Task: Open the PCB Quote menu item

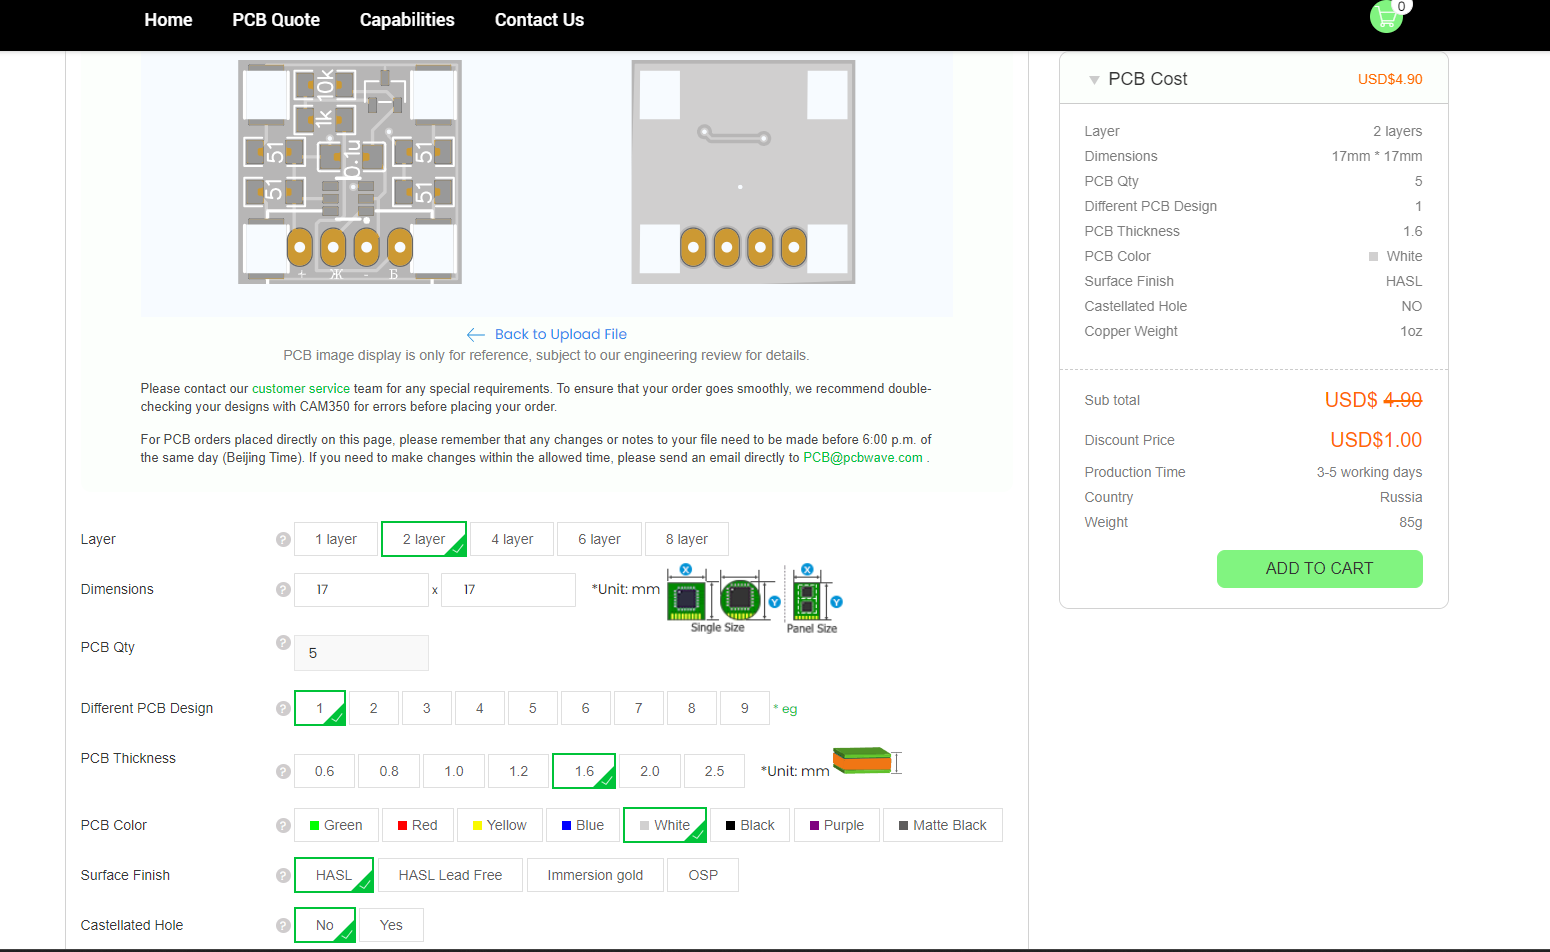Action: pos(276,20)
